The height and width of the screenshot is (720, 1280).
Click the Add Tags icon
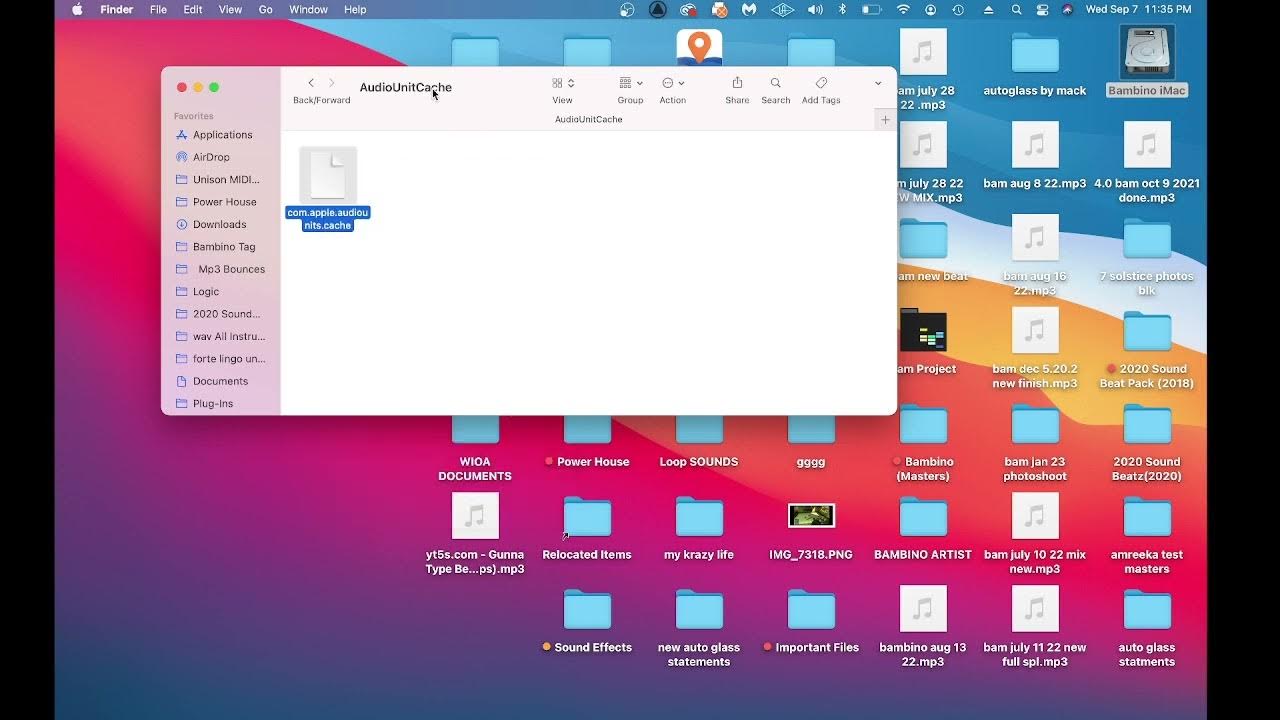click(x=821, y=83)
